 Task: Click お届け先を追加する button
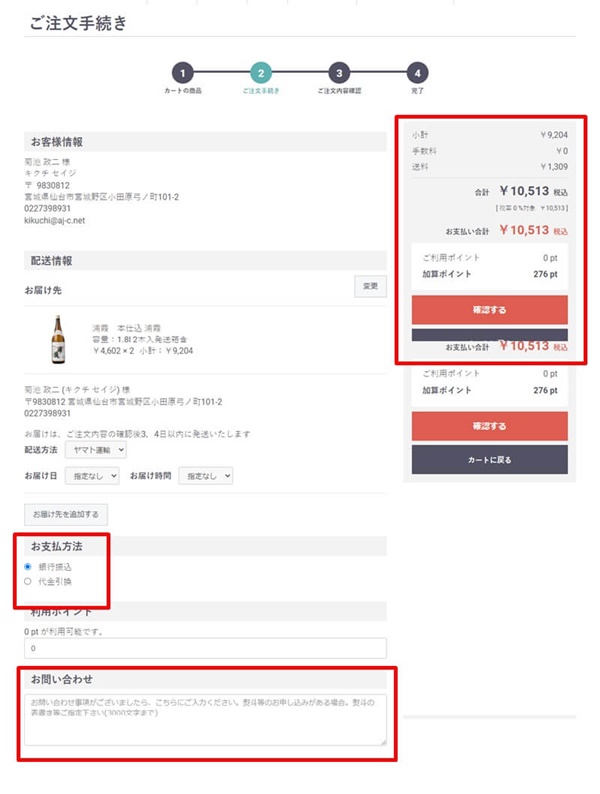pos(66,515)
